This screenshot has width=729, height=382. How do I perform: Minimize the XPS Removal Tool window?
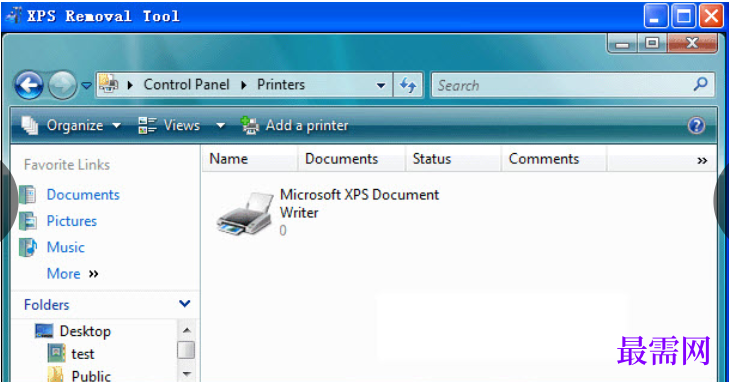[x=656, y=17]
